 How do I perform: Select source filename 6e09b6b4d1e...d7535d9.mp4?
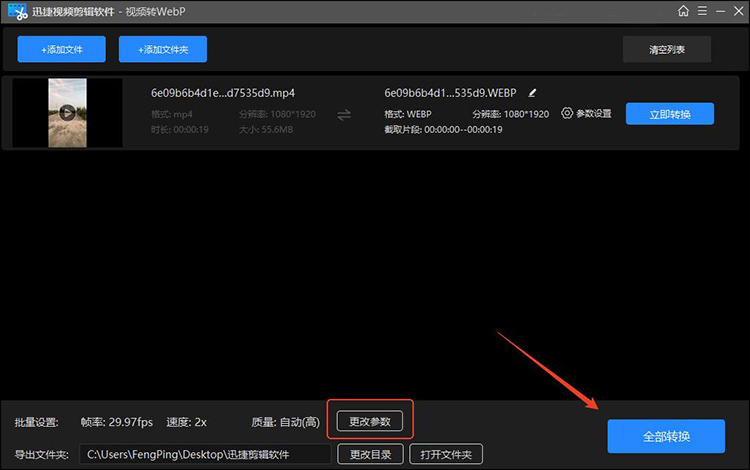223,93
